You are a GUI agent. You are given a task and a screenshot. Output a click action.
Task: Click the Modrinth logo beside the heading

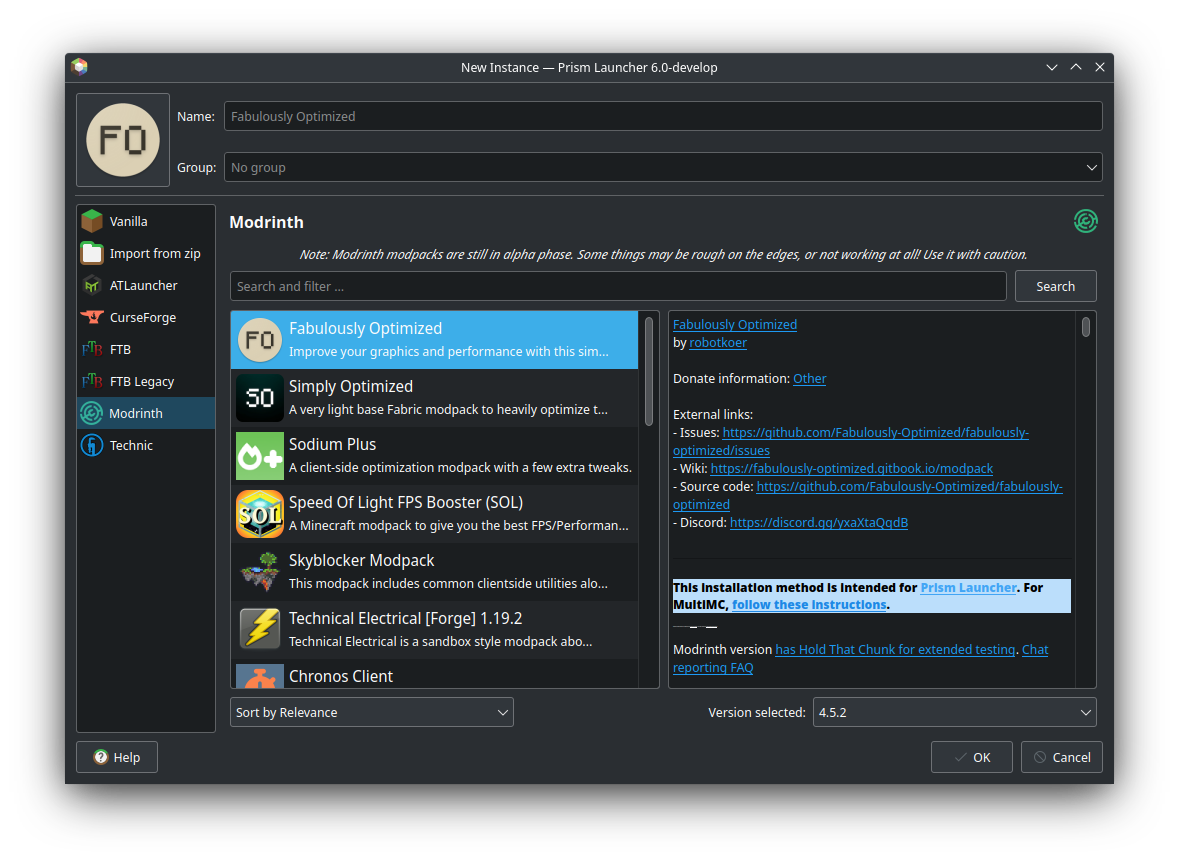pyautogui.click(x=1085, y=221)
